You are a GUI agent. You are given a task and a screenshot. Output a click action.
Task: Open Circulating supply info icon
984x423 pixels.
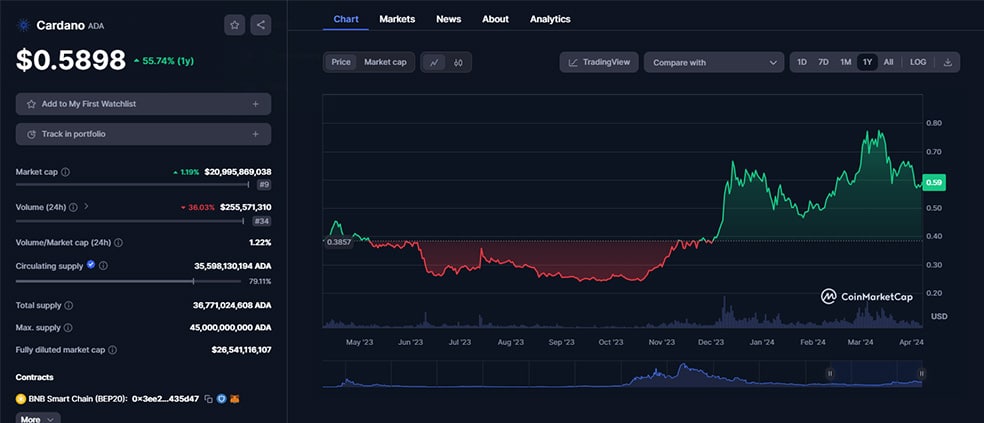coord(104,266)
